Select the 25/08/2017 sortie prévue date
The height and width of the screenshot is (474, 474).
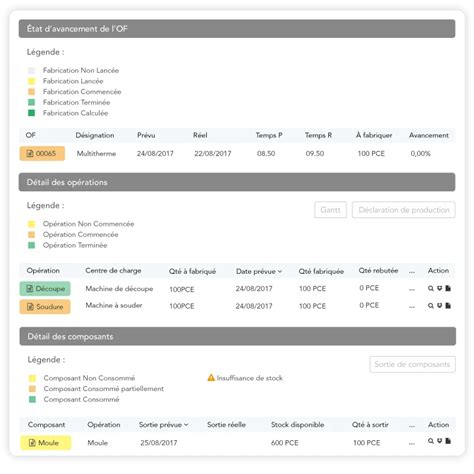coord(159,443)
